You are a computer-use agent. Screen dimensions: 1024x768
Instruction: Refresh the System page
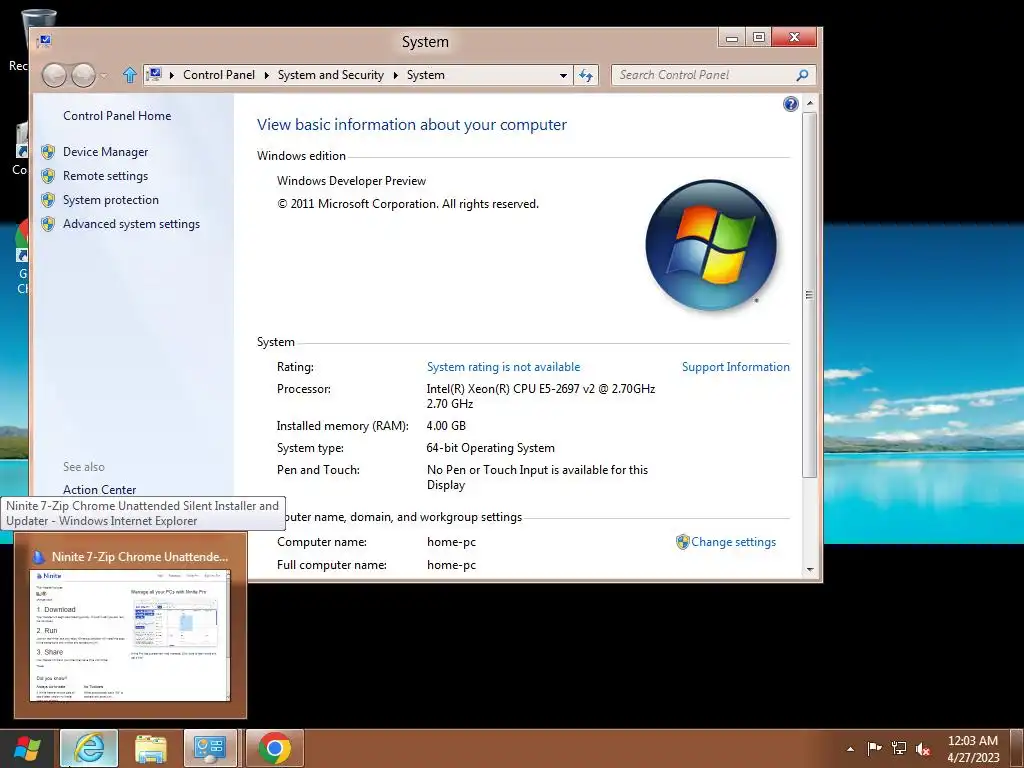586,75
